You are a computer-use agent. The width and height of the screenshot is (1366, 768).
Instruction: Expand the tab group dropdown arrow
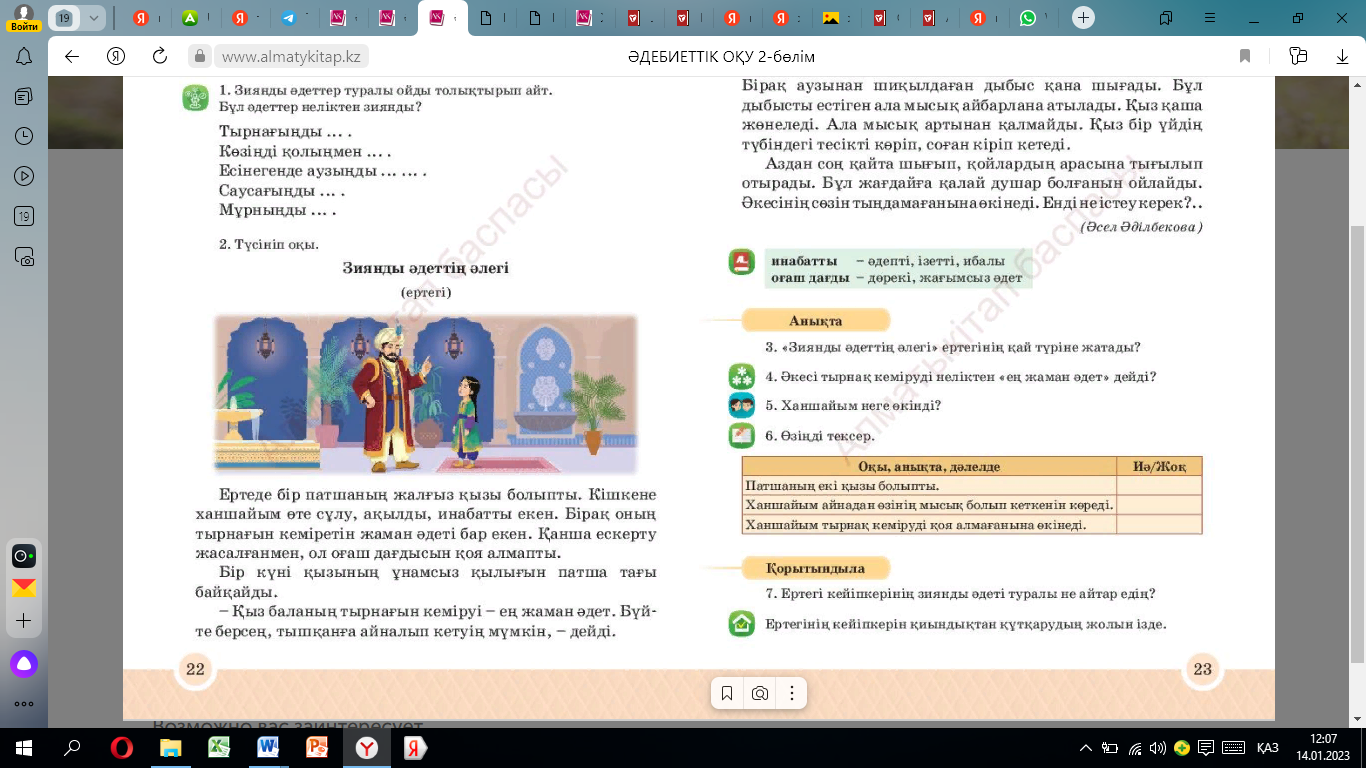(x=95, y=18)
